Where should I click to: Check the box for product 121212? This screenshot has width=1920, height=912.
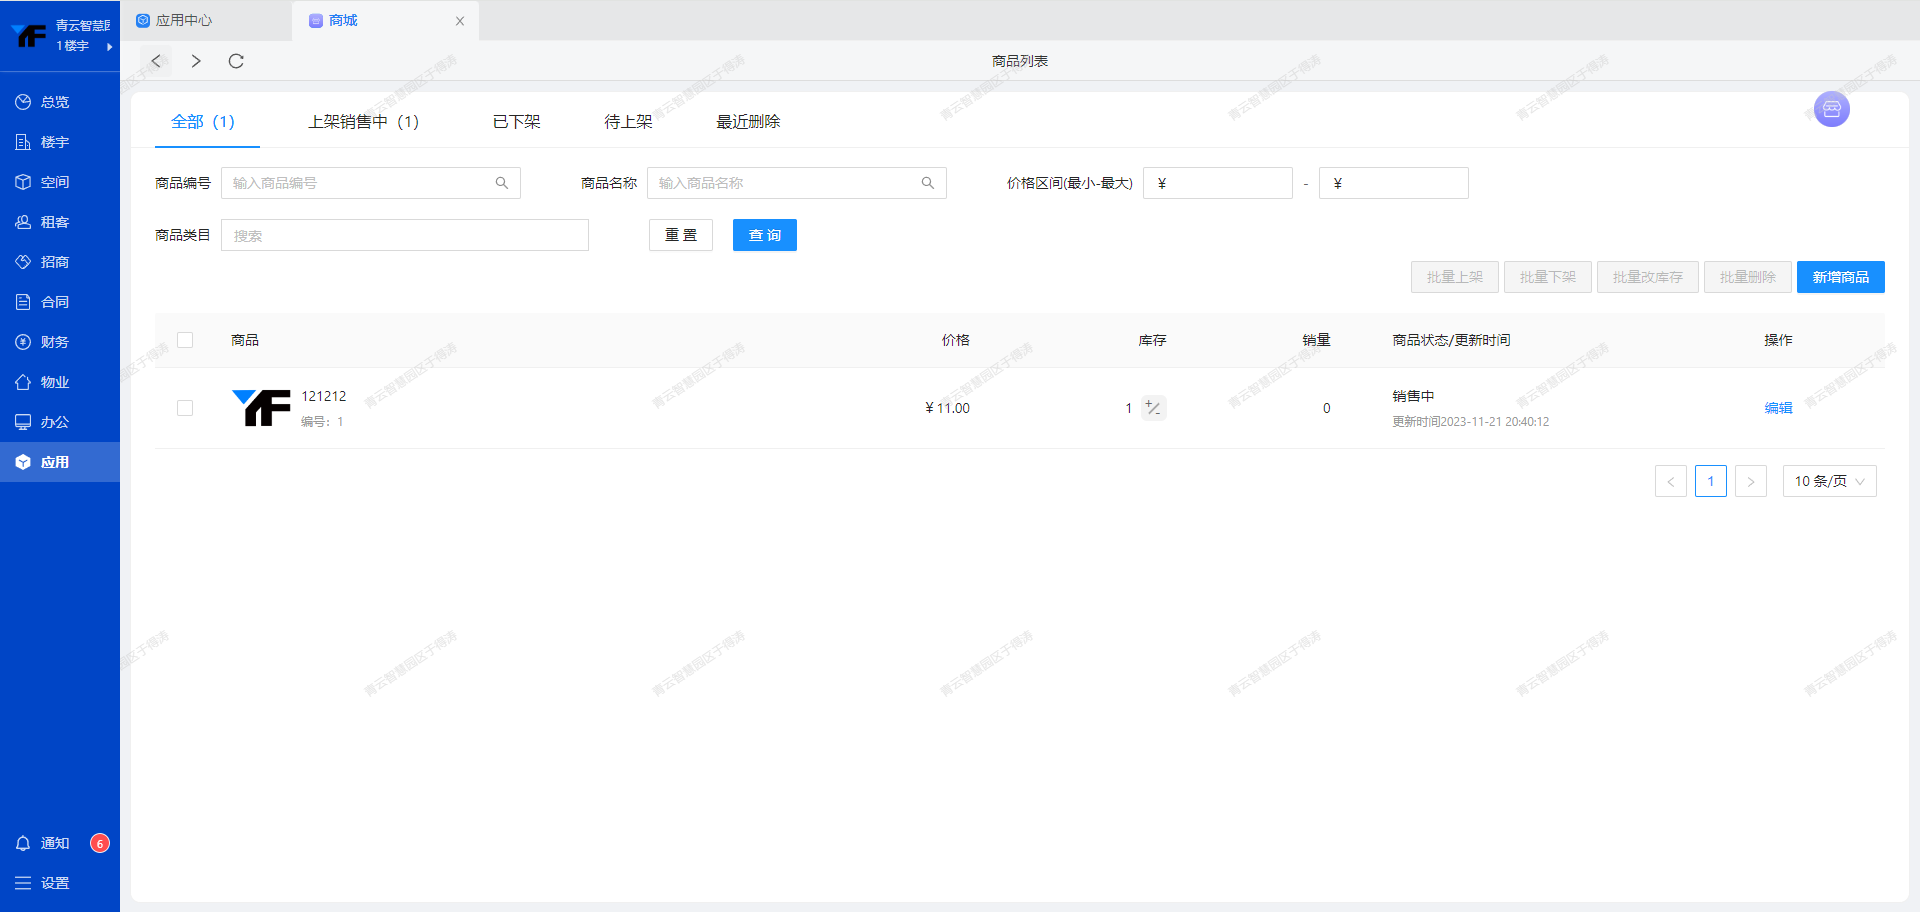tap(185, 408)
